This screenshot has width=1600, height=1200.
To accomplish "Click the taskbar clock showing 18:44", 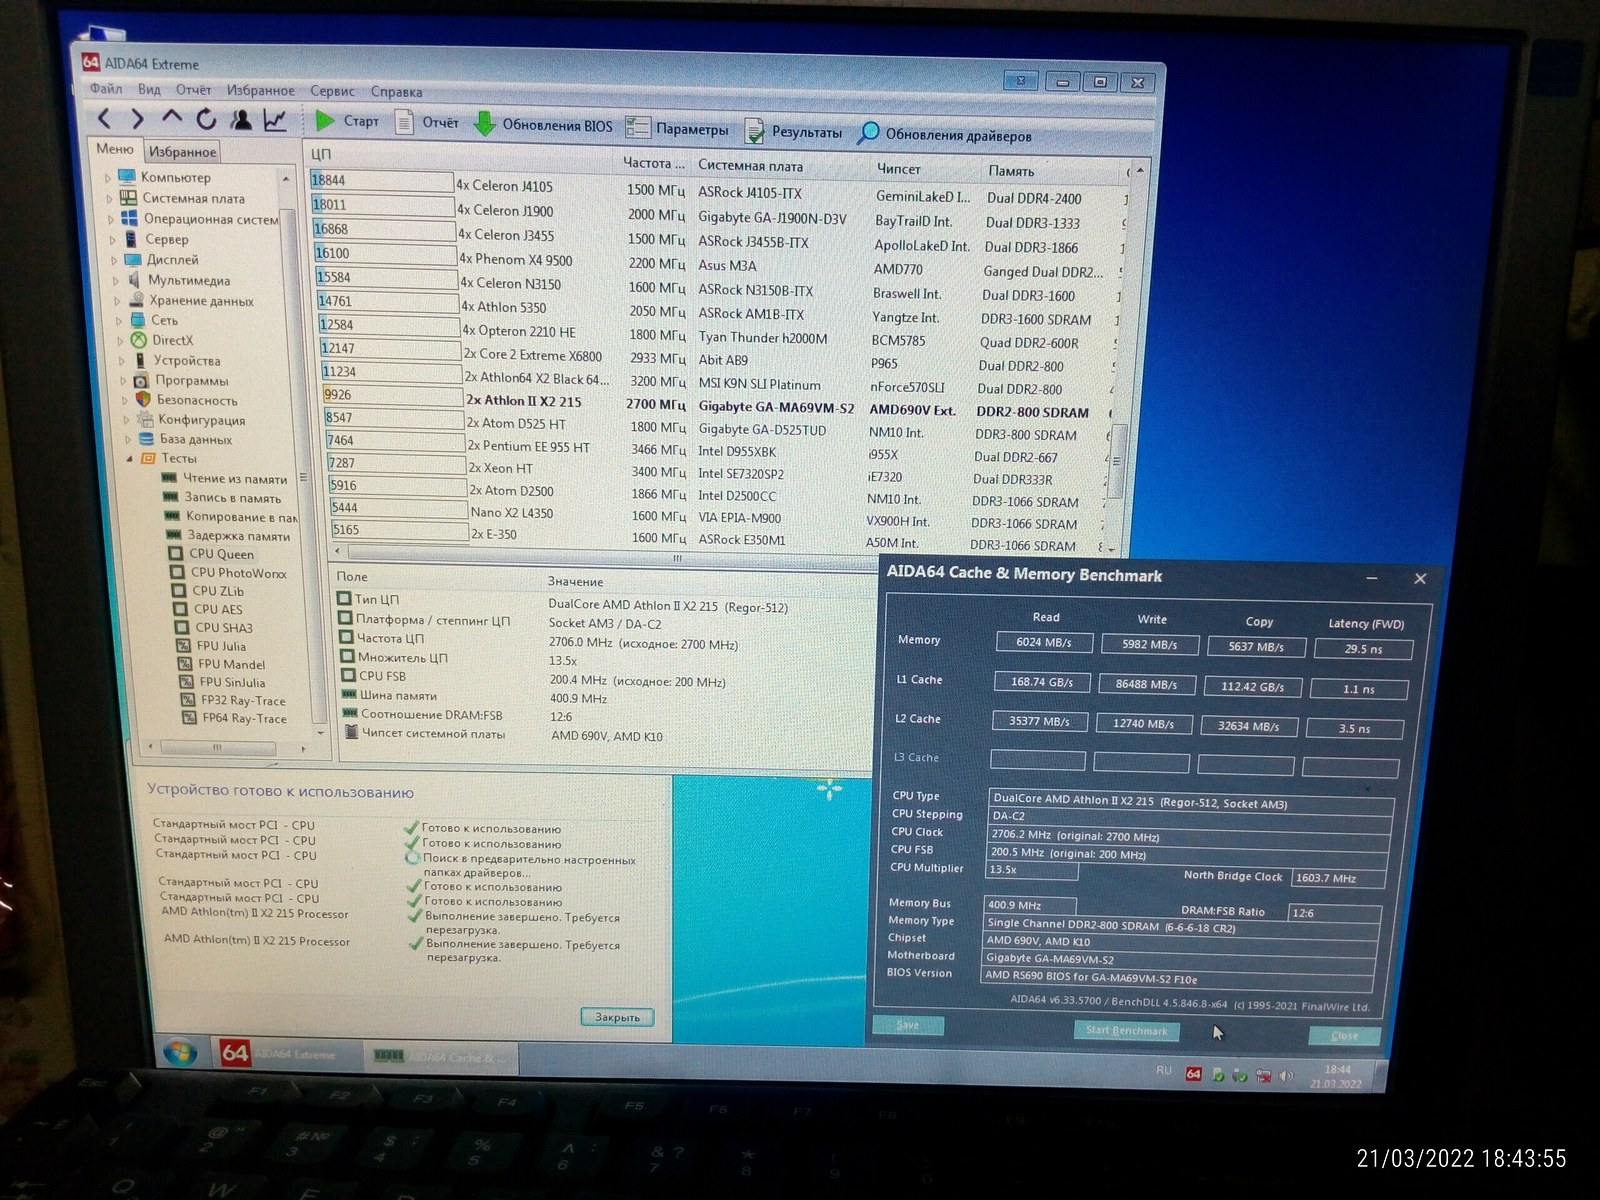I will (x=1337, y=1076).
